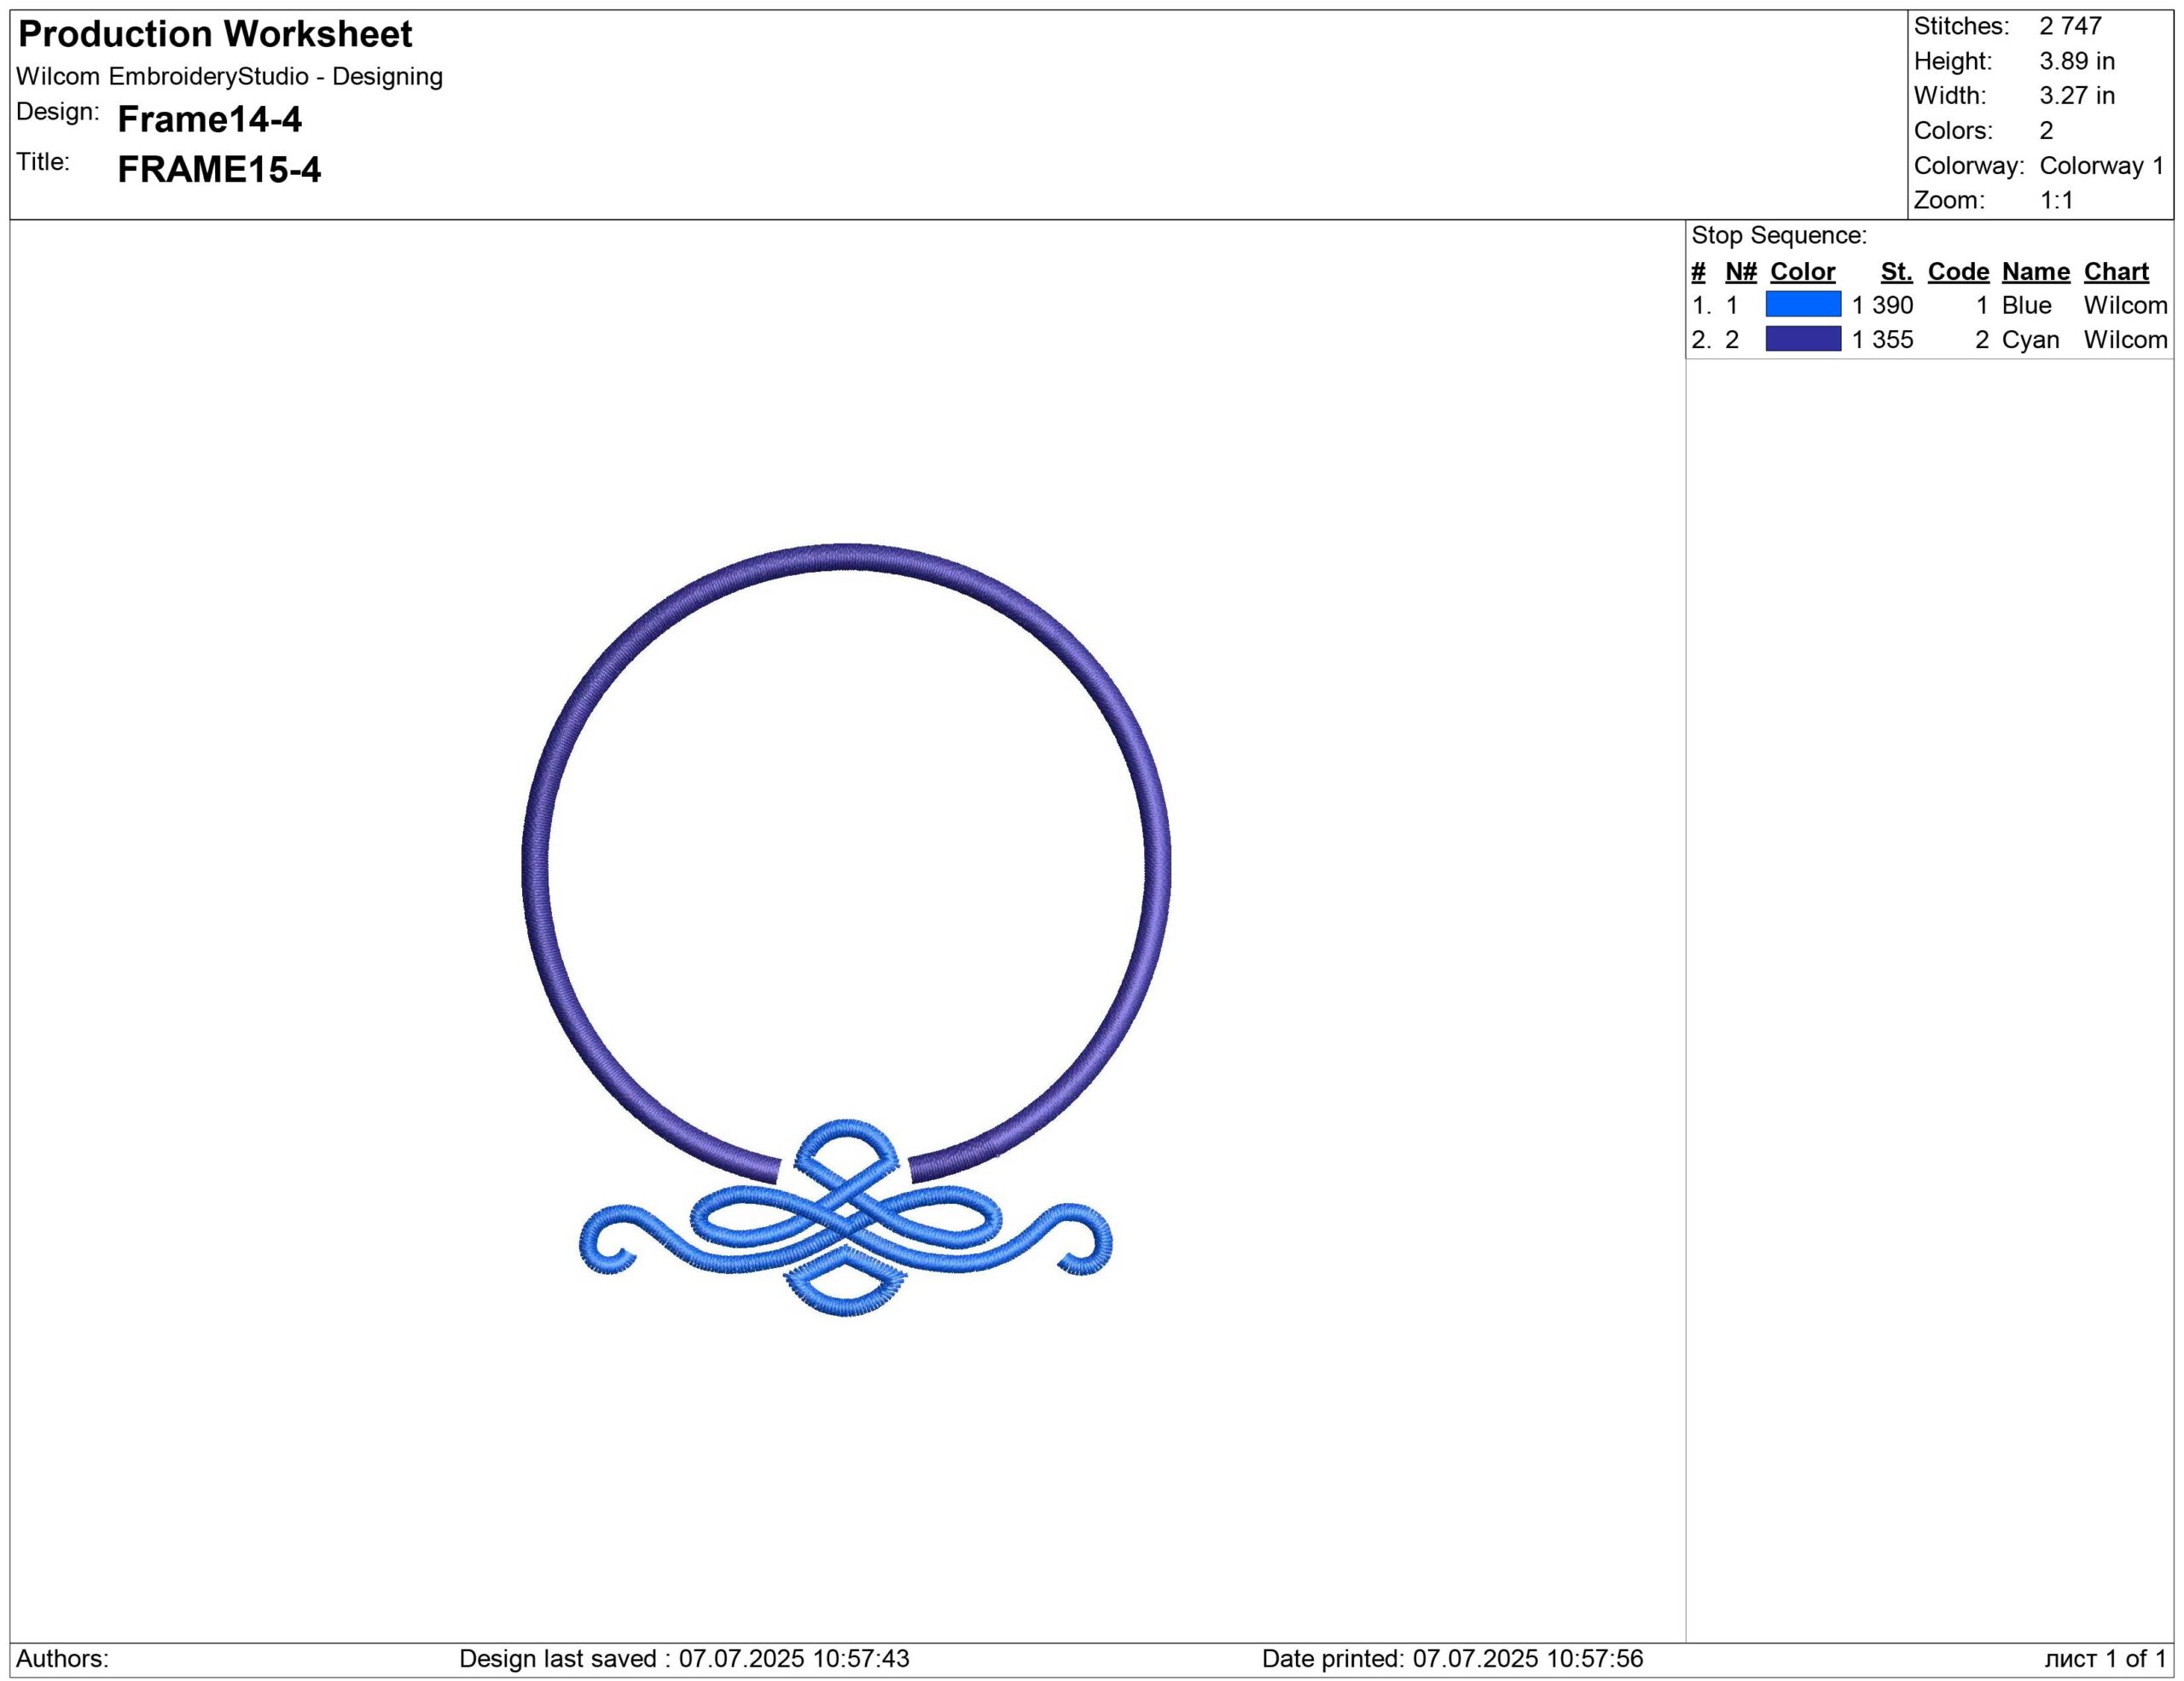This screenshot has height=1681, width=2184.
Task: Click the FRAME15-4 title text
Action: (x=219, y=170)
